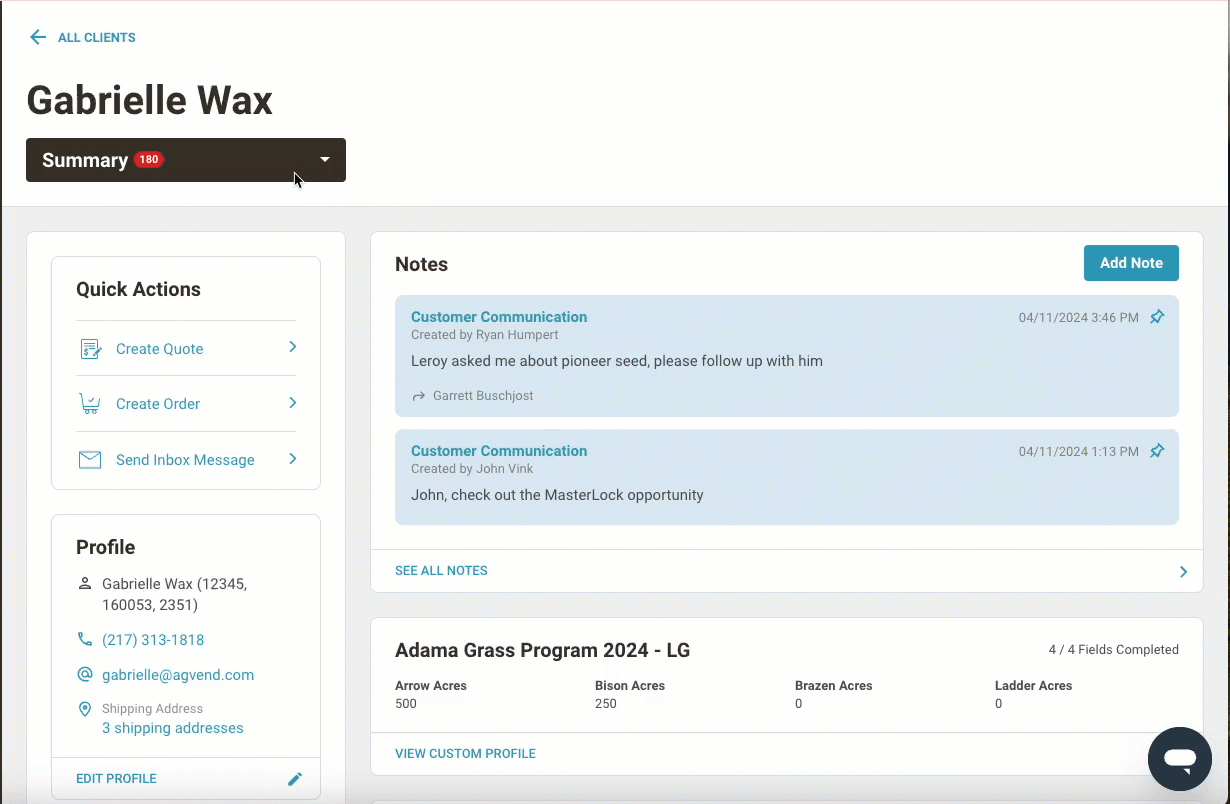Unpin the note dated 04/11/2024 1:13 PM
The height and width of the screenshot is (804, 1230).
pos(1157,451)
